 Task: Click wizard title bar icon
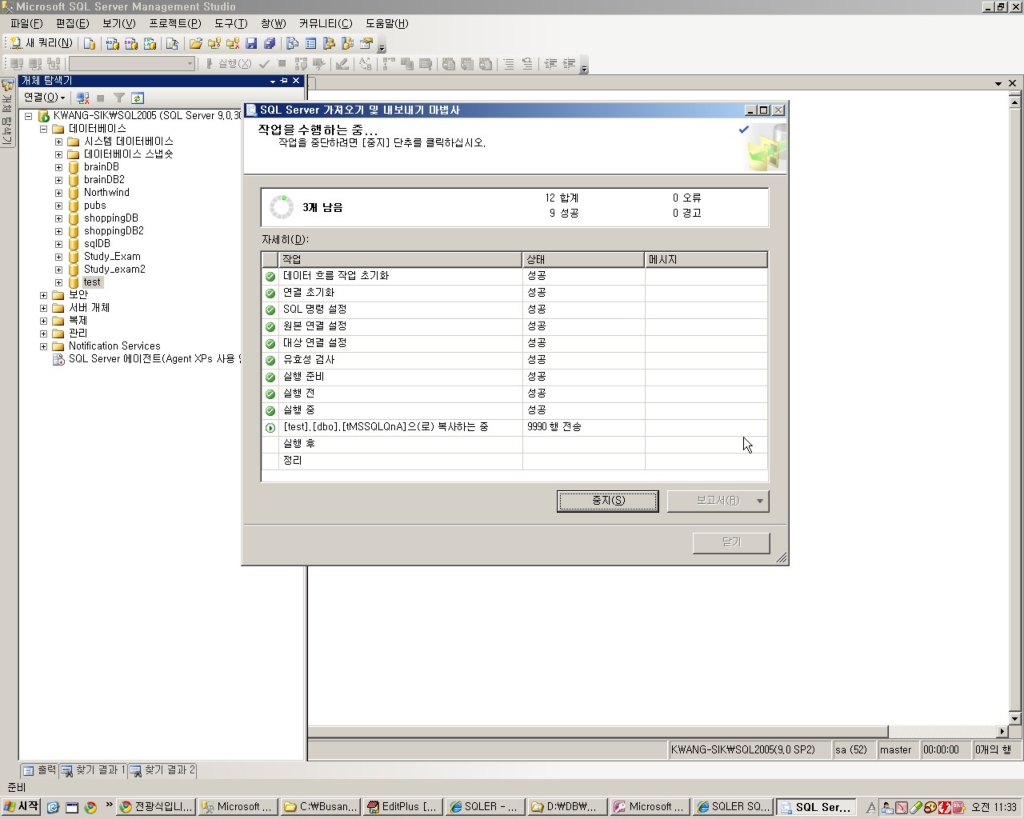coord(251,110)
